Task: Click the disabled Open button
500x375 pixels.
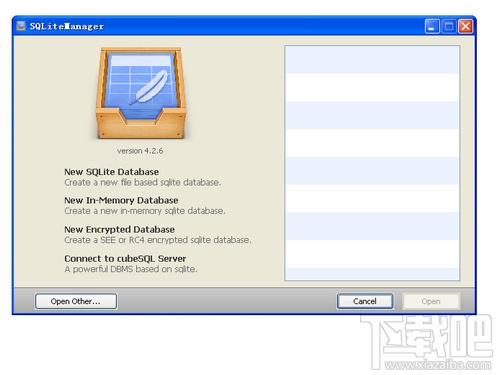Action: point(431,301)
